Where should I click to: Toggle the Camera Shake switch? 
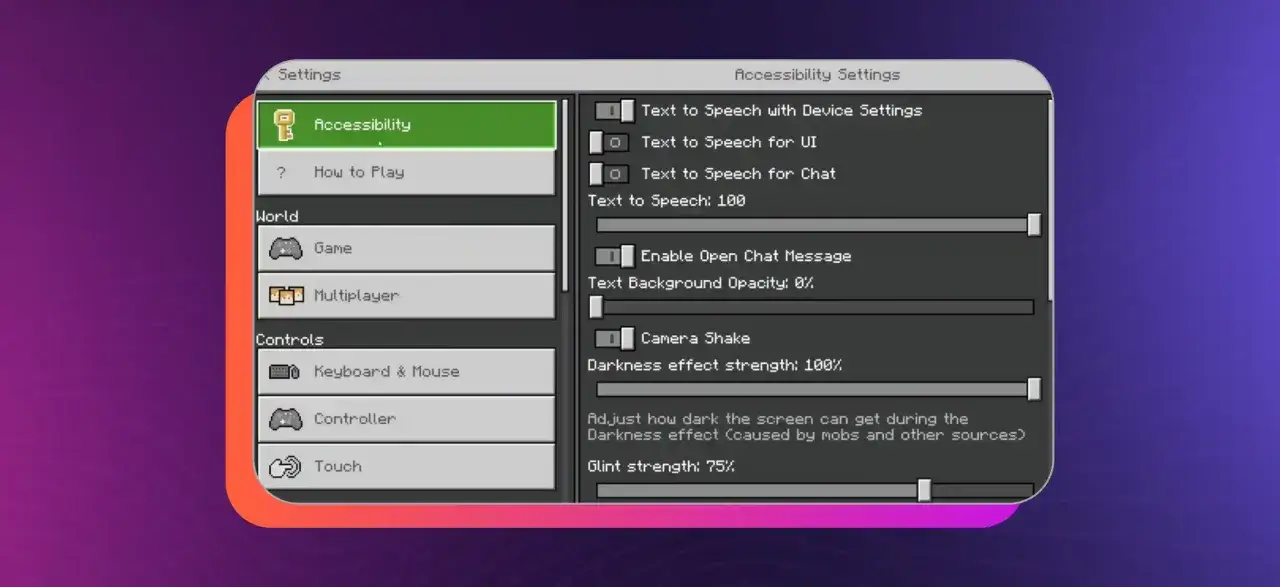coord(615,338)
